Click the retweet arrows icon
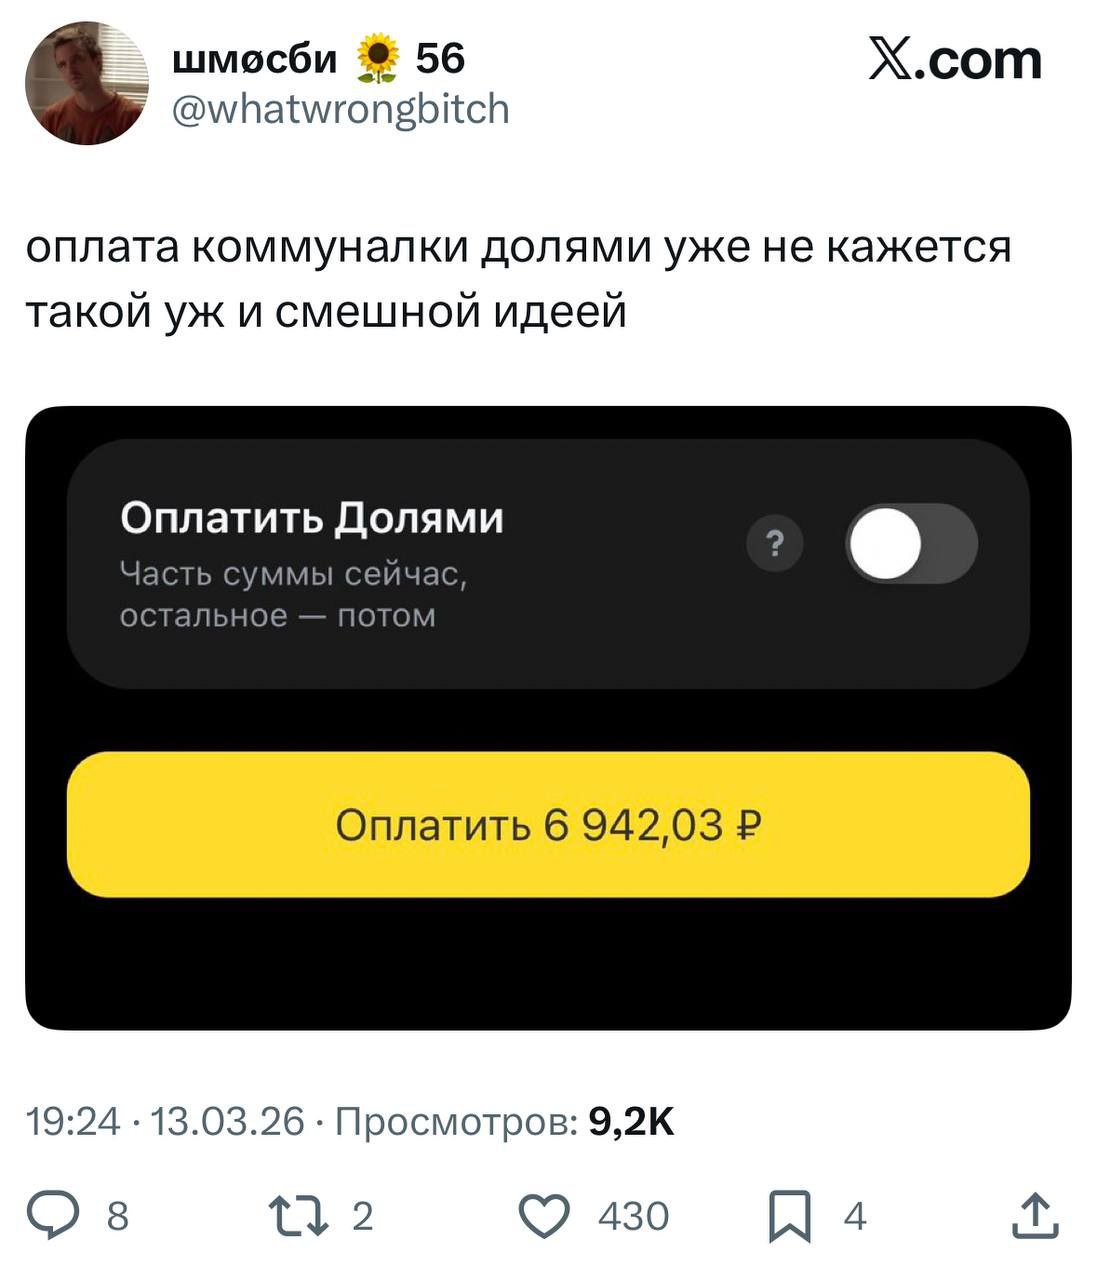 301,1216
